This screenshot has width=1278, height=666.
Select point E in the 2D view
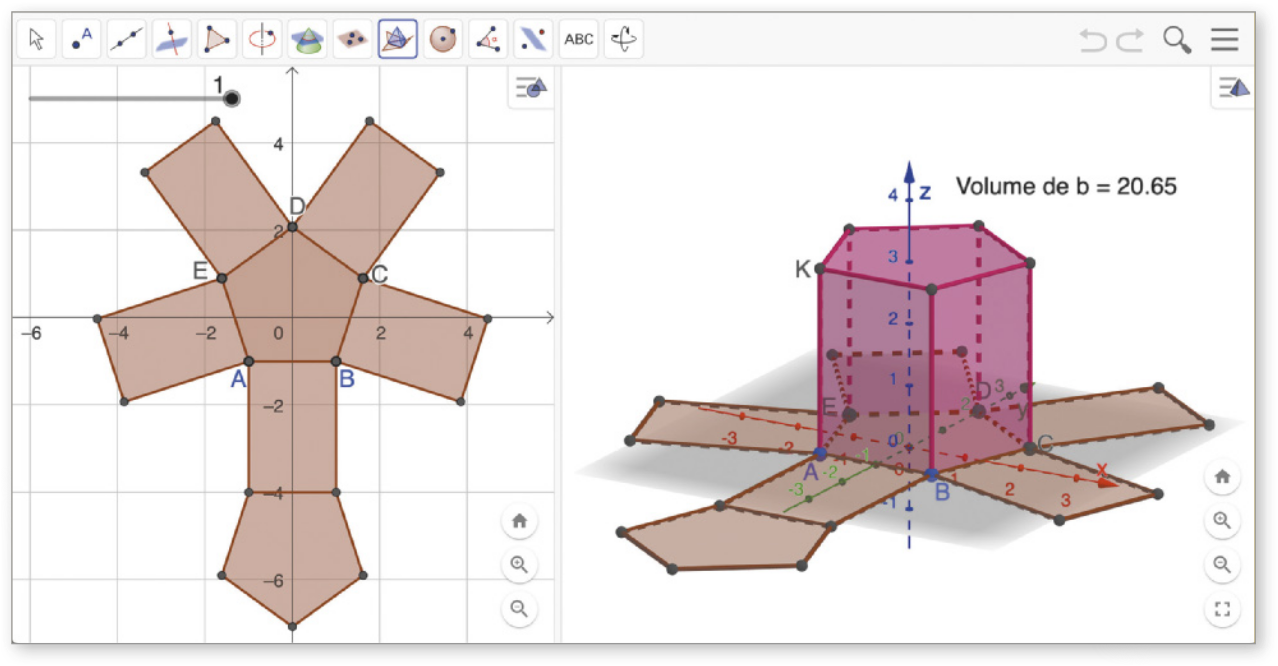(222, 277)
